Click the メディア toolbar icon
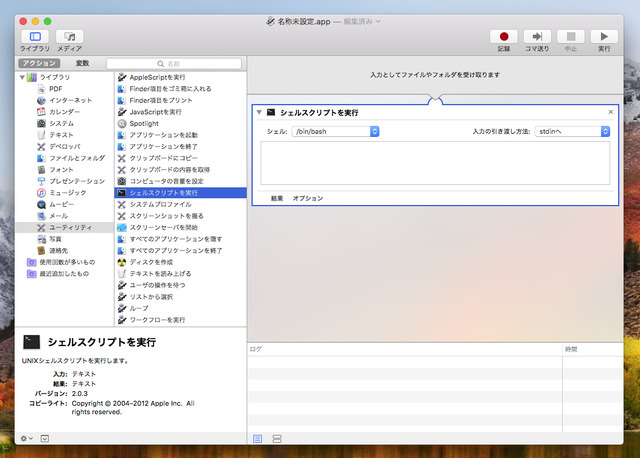This screenshot has height=458, width=640. pos(69,36)
